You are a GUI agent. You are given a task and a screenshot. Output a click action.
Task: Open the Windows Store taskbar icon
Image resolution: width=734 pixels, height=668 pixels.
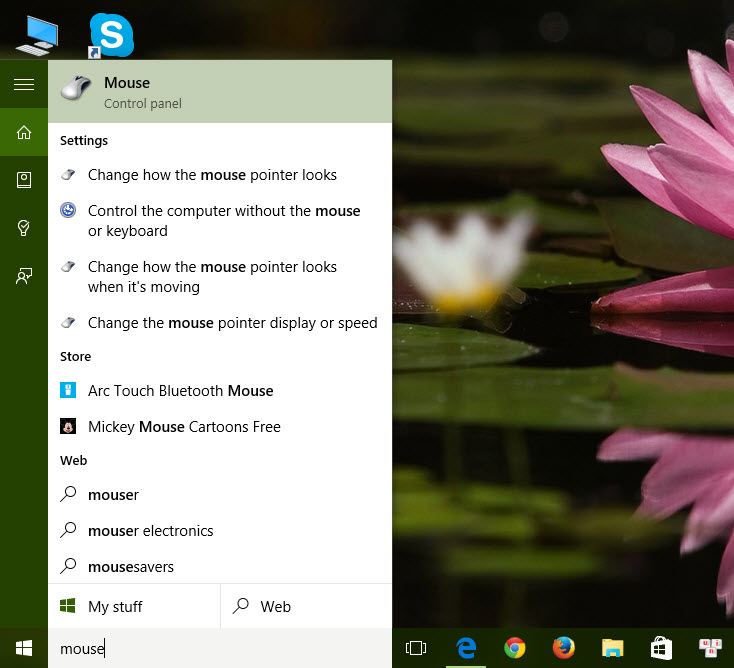coord(661,649)
